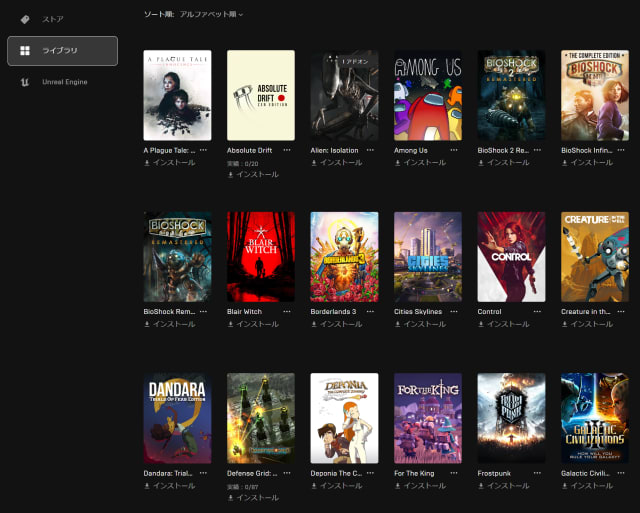
Task: Install Absolute Drift via インストール
Action: click(x=253, y=174)
